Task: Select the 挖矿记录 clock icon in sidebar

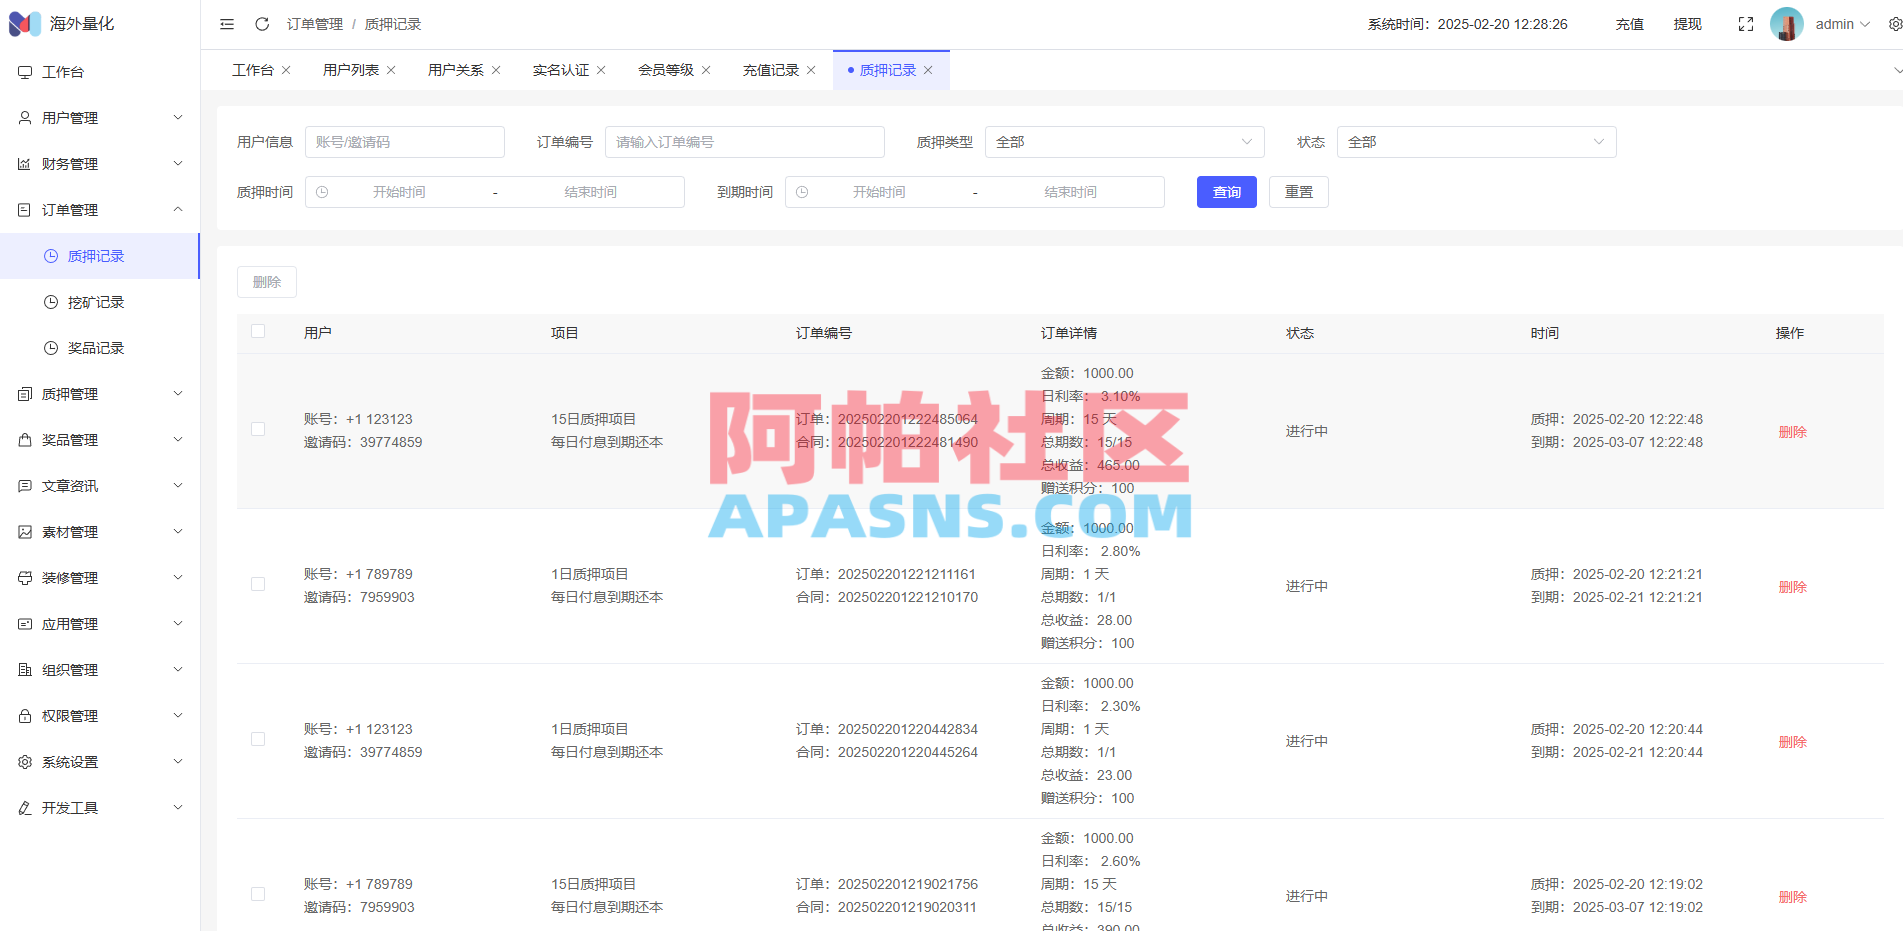Action: pyautogui.click(x=50, y=301)
